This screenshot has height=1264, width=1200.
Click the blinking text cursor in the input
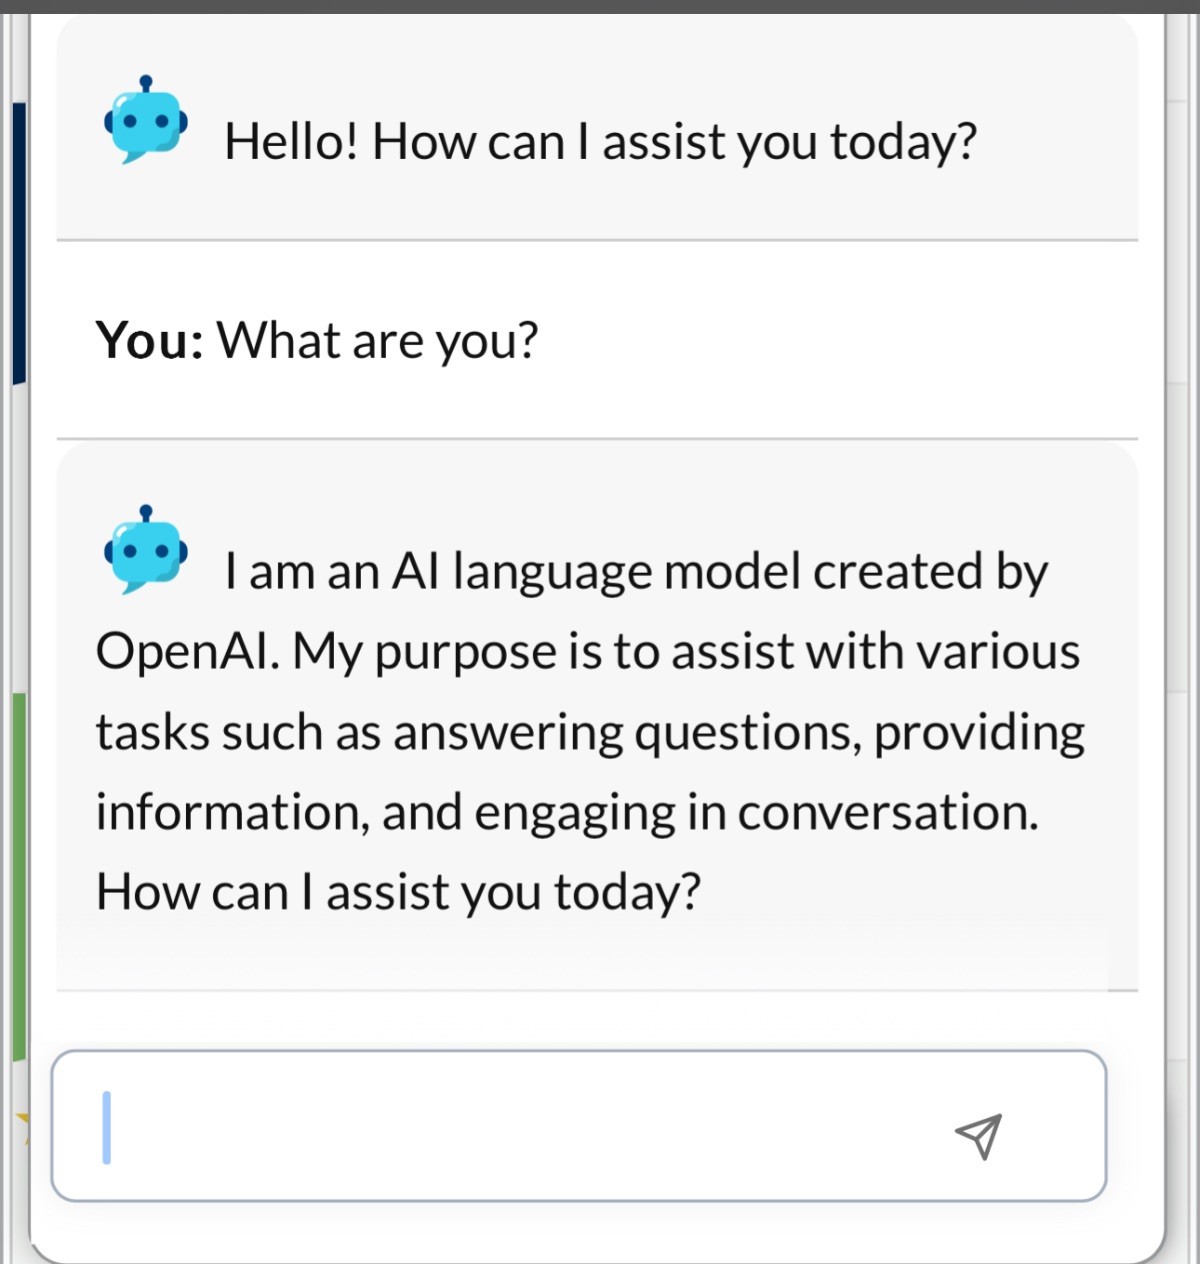(x=107, y=1127)
